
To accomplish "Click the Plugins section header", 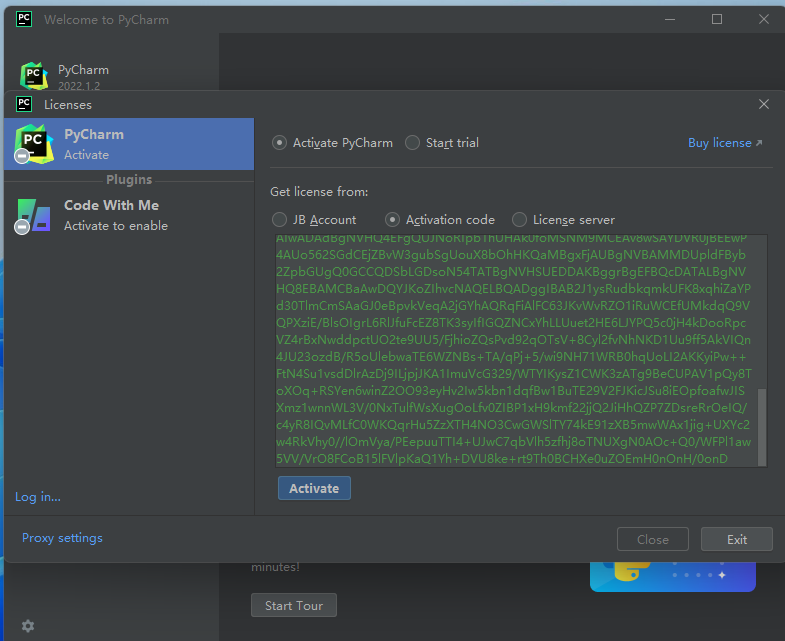I will tap(129, 179).
